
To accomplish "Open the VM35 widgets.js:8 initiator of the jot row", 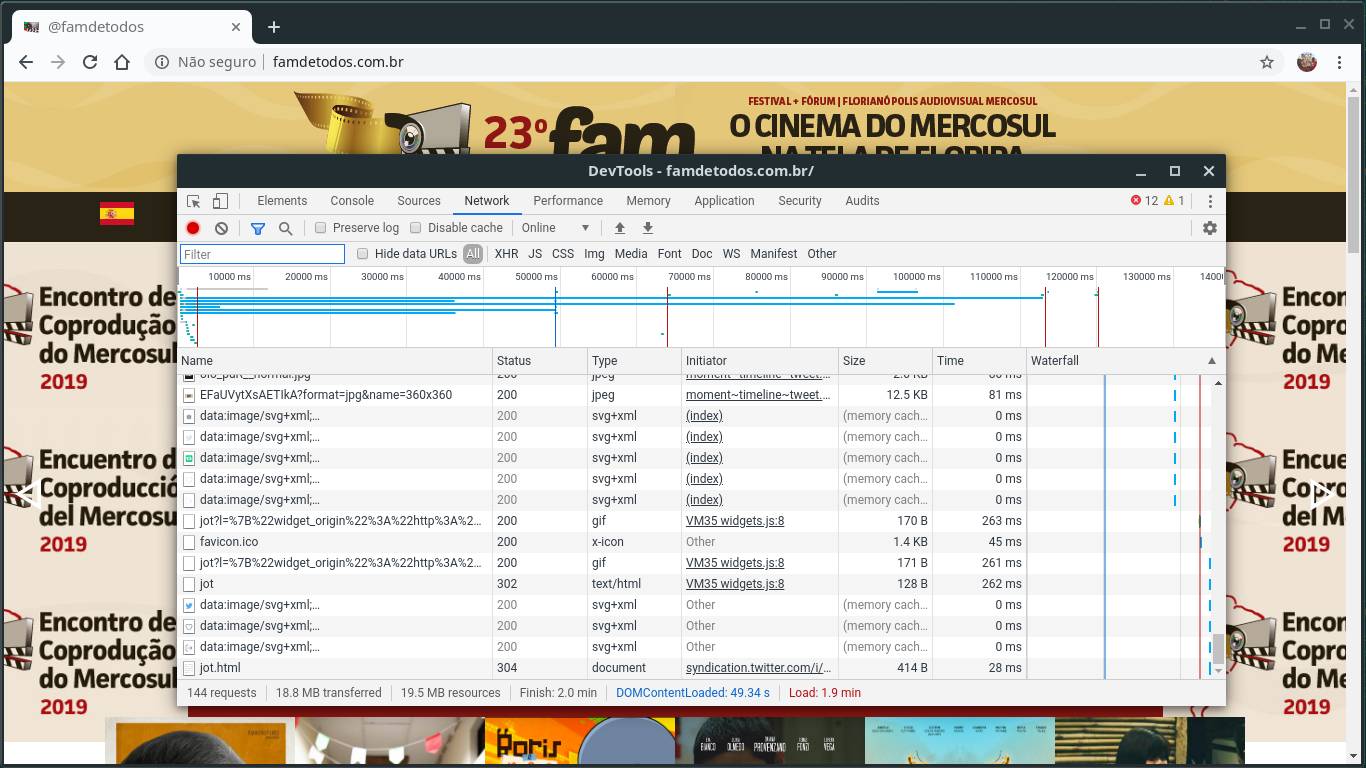I will point(735,584).
